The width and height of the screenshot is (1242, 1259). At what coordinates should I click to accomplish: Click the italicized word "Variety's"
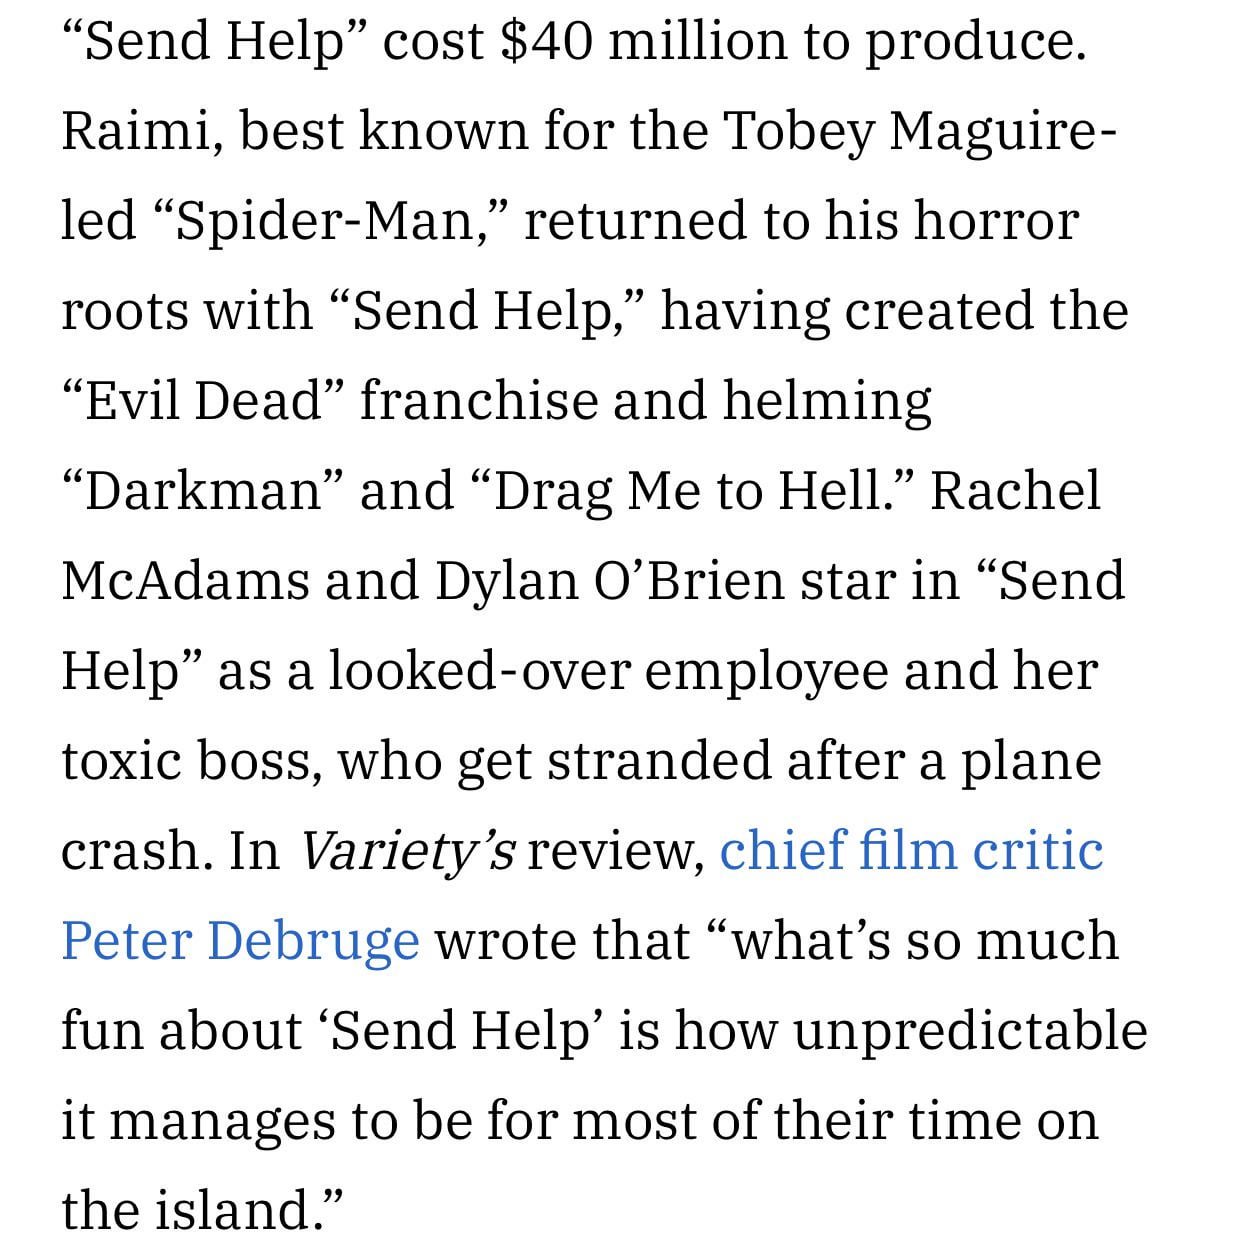[x=407, y=851]
